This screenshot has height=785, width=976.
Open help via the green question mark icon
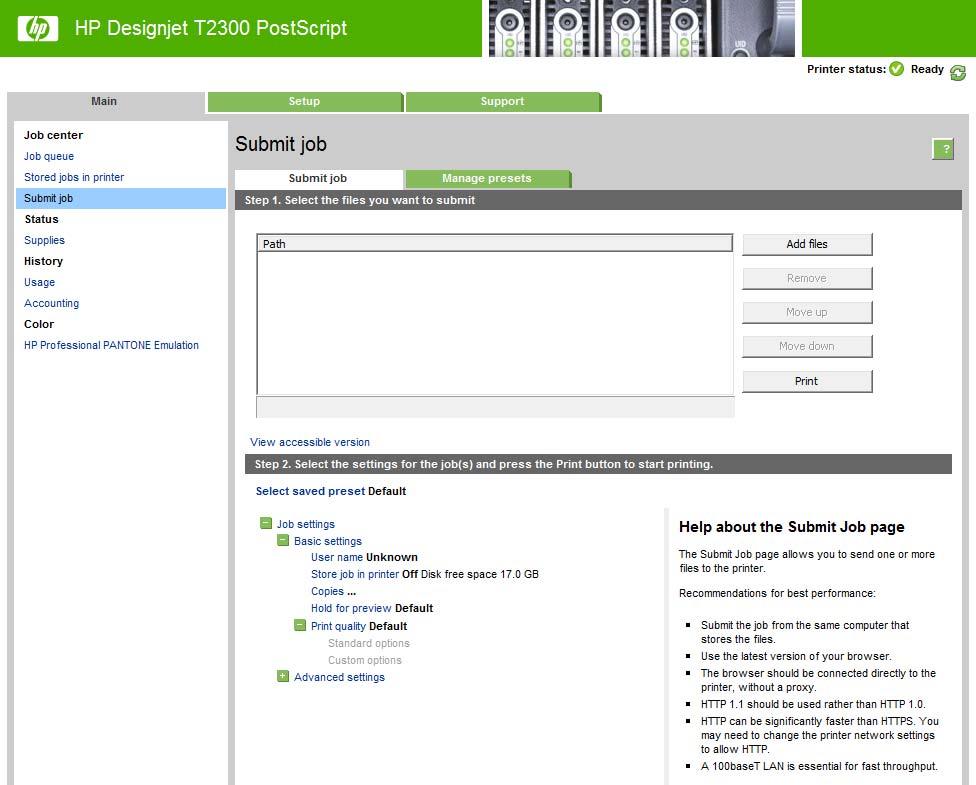(x=943, y=149)
